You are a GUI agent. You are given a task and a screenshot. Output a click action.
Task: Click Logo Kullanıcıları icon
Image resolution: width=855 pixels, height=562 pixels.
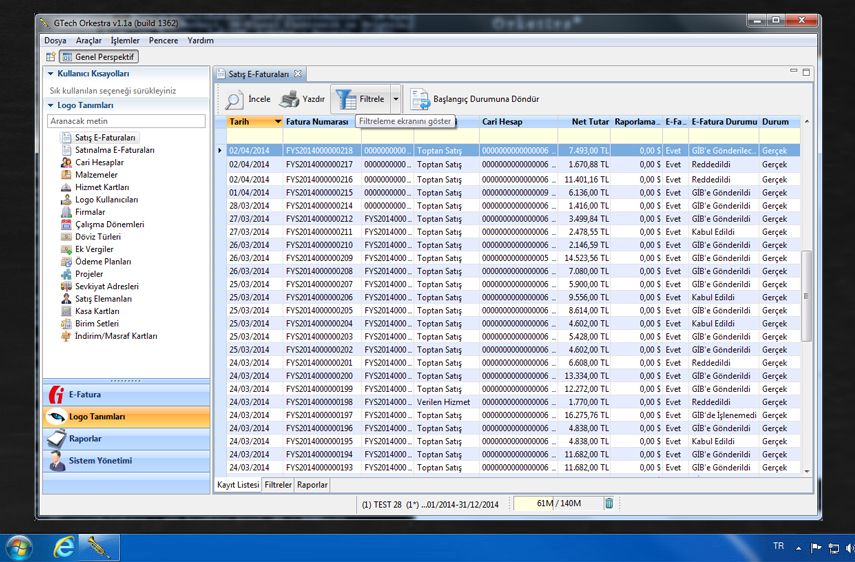point(67,200)
